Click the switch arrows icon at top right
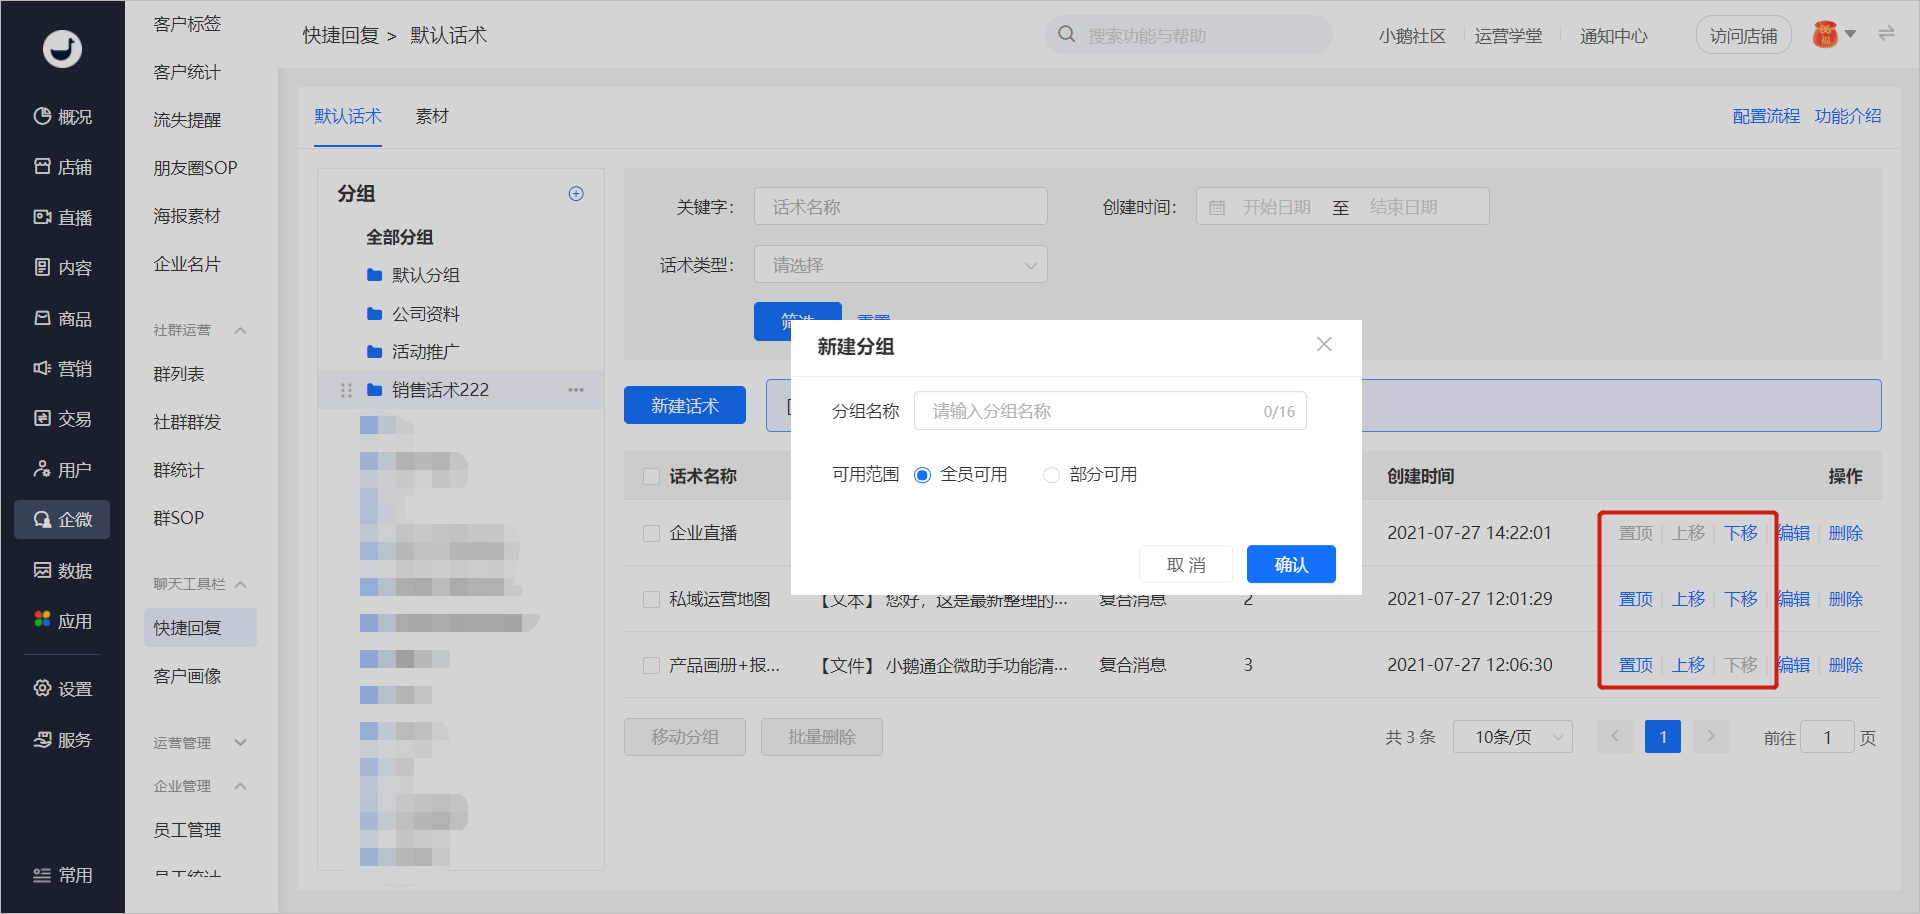Screen dimensions: 1920x914 [1886, 34]
